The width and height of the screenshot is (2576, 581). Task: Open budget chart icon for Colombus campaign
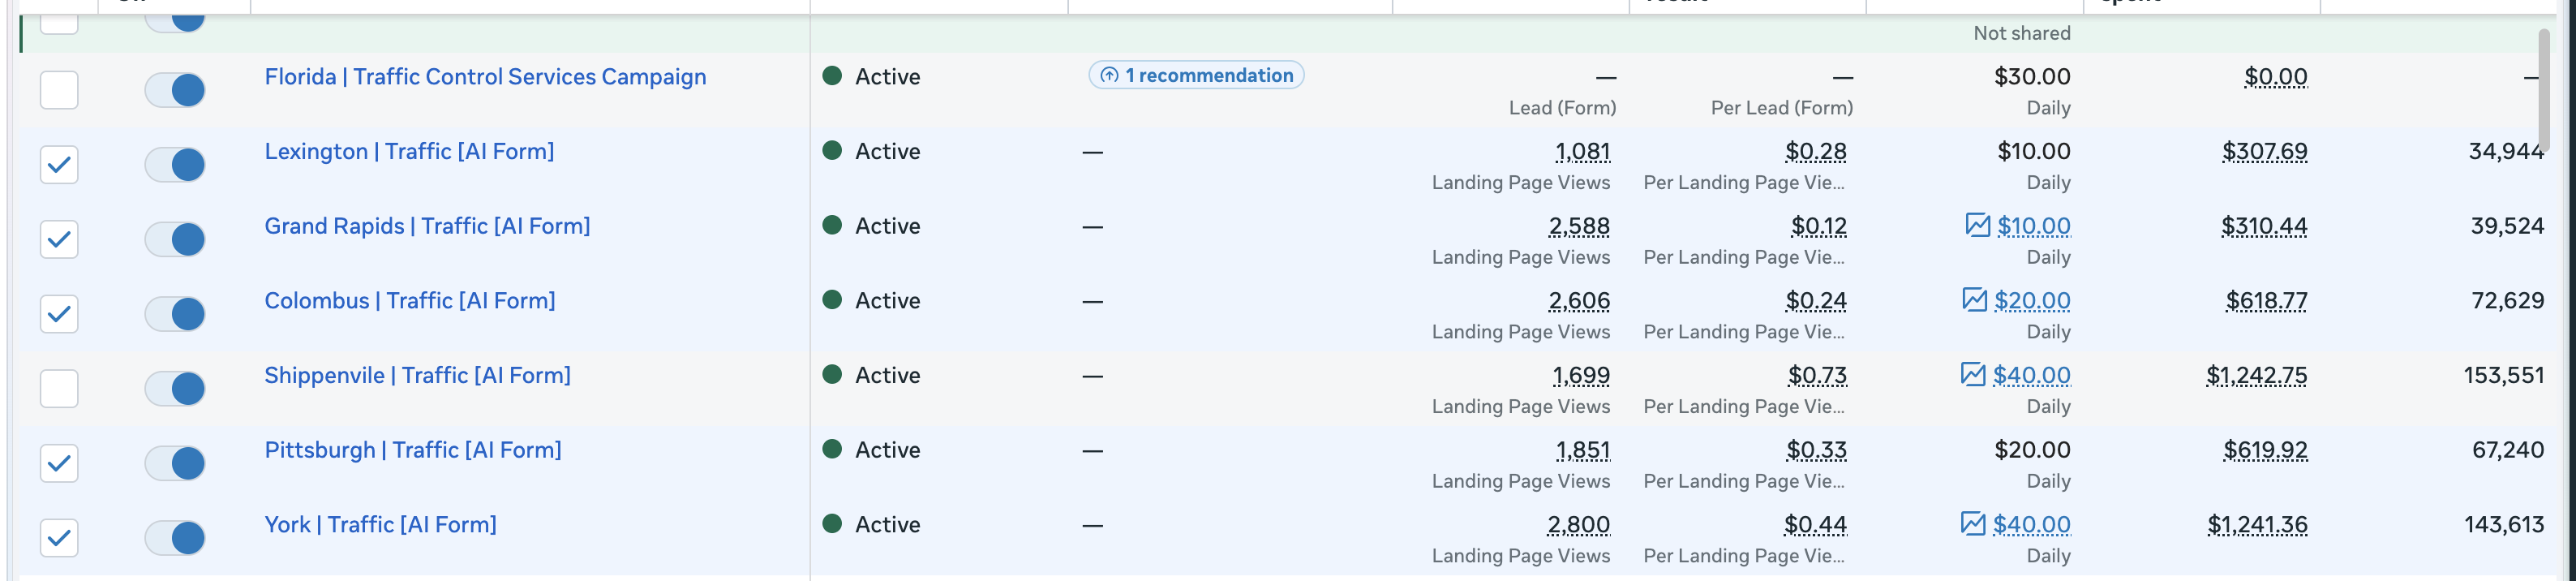[1974, 300]
